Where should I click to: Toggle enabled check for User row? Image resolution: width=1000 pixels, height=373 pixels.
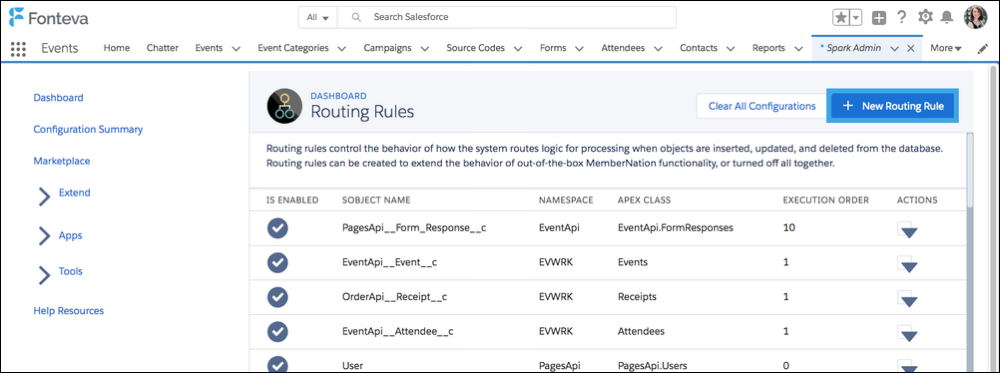(x=277, y=365)
